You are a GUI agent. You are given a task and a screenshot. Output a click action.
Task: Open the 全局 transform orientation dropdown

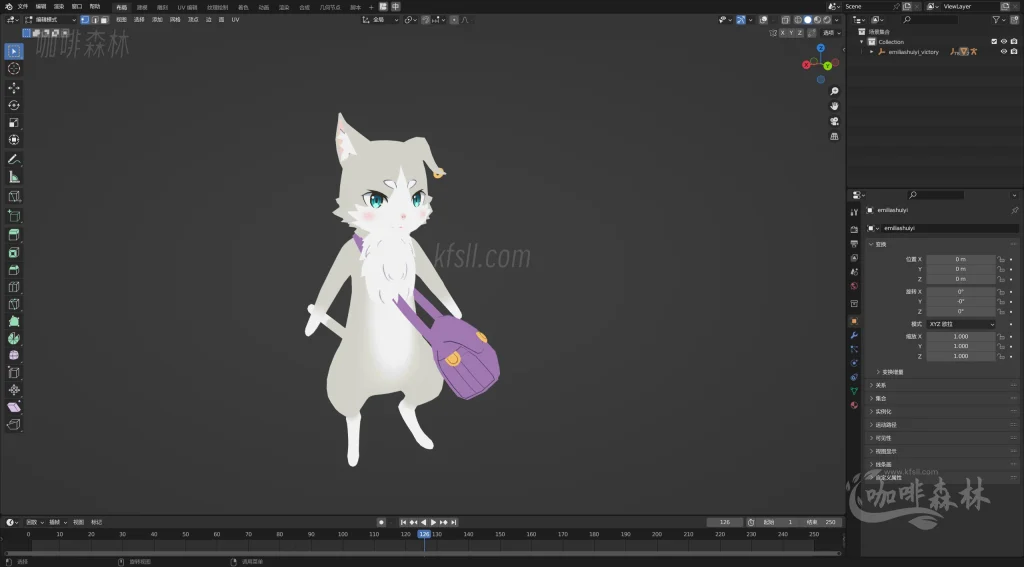(380, 20)
